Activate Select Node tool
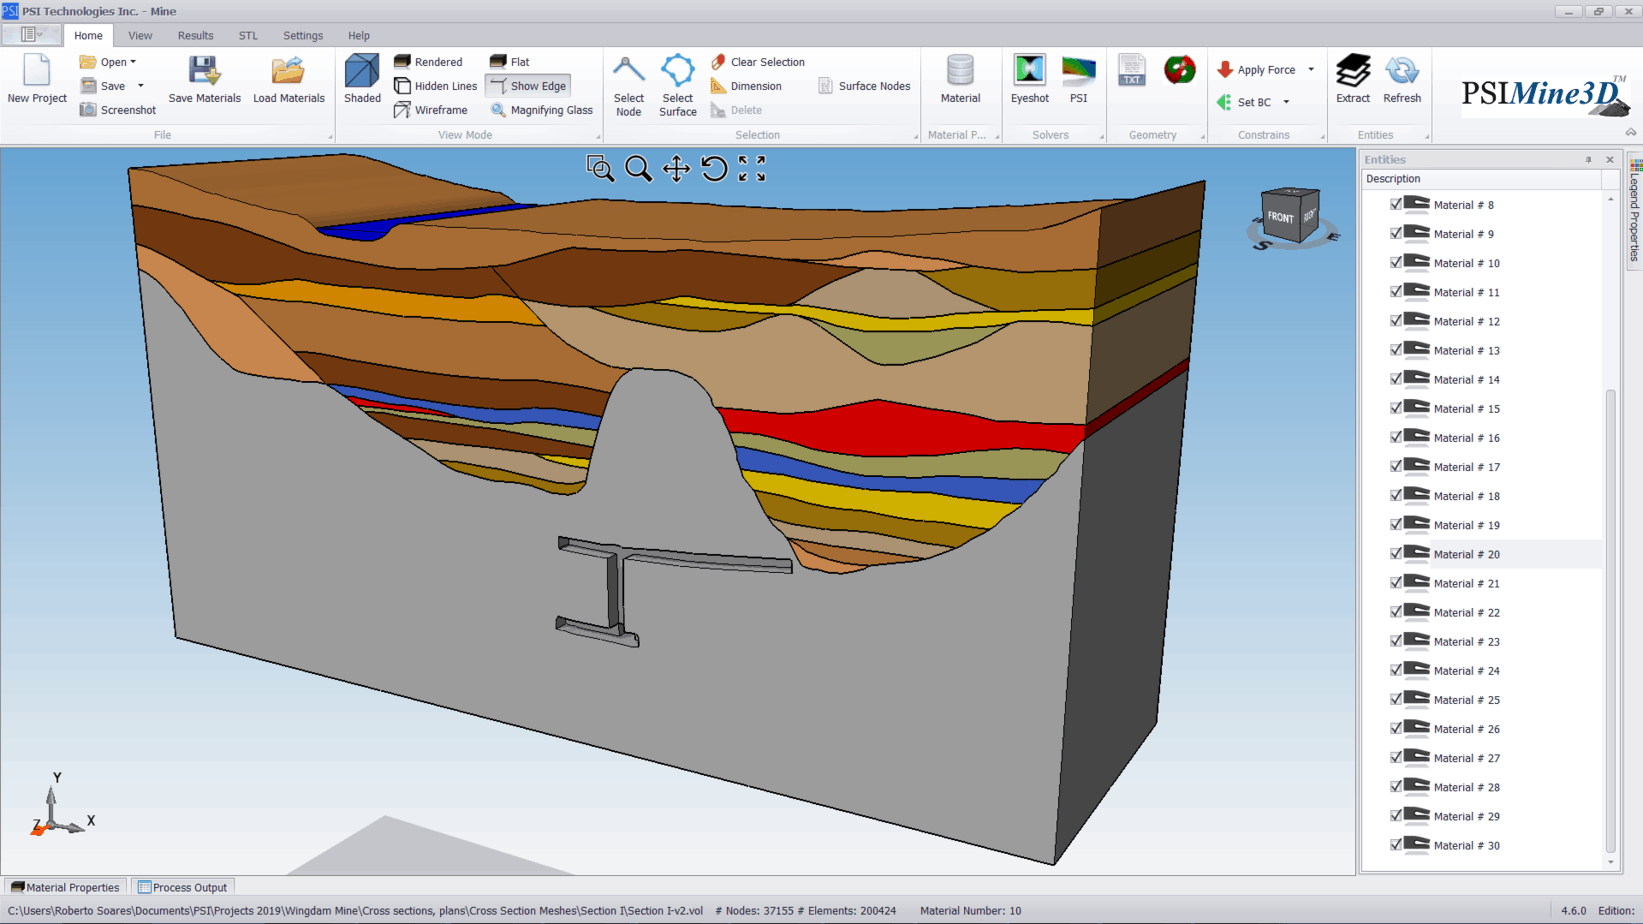The height and width of the screenshot is (924, 1643). [x=628, y=86]
